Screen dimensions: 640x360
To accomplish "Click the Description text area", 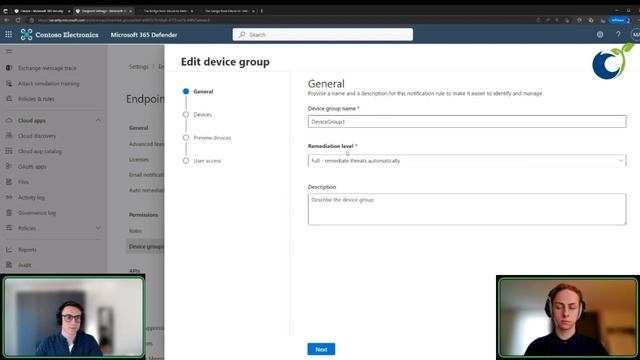I will tap(467, 209).
